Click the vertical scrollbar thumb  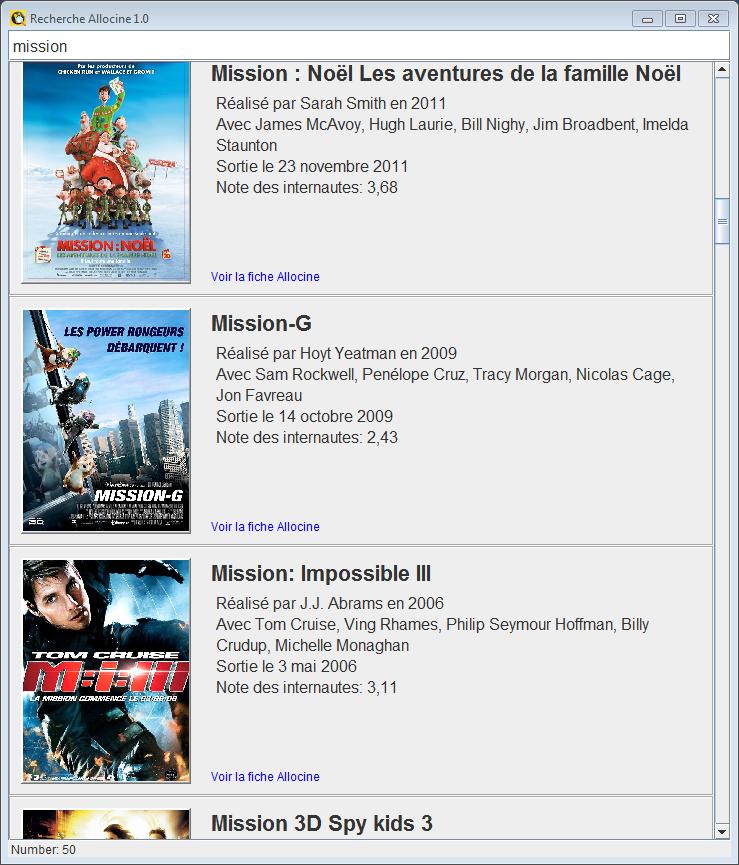pyautogui.click(x=722, y=221)
